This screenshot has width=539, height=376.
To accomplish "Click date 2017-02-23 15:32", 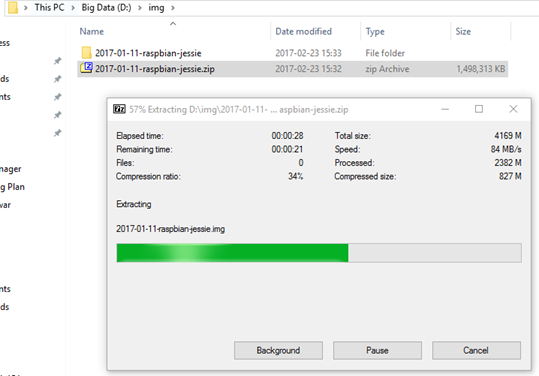I will click(308, 69).
